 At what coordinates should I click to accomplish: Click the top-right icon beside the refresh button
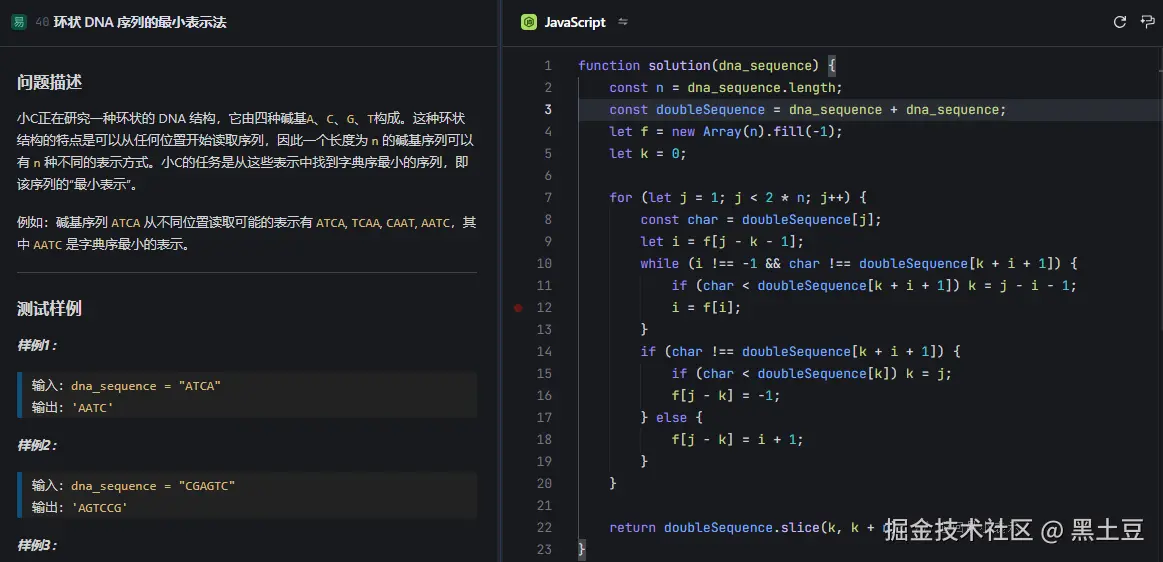(x=1147, y=22)
